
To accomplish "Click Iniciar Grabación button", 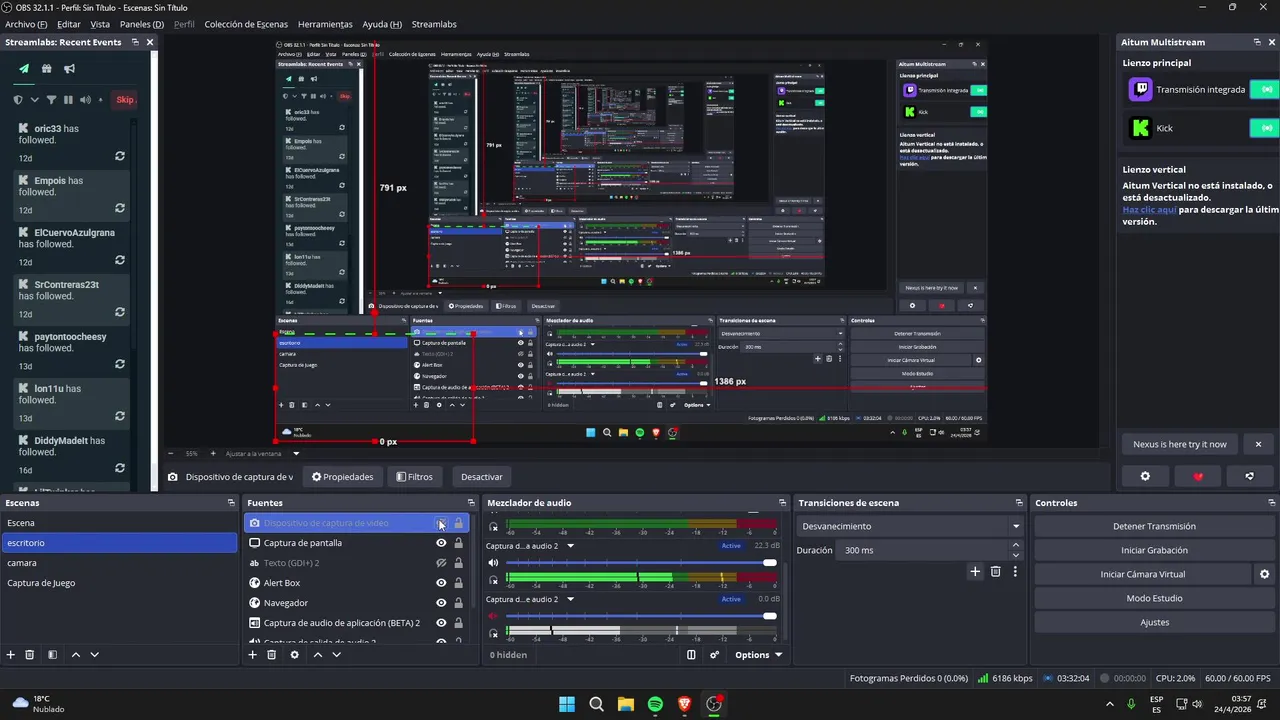I will tap(1154, 550).
